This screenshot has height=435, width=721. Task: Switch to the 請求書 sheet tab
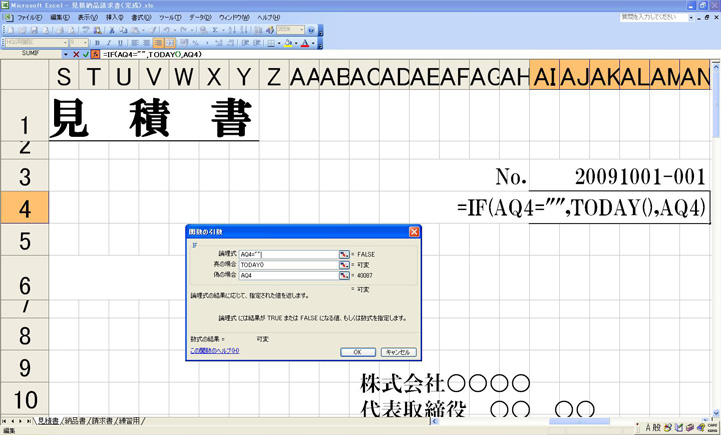[102, 421]
